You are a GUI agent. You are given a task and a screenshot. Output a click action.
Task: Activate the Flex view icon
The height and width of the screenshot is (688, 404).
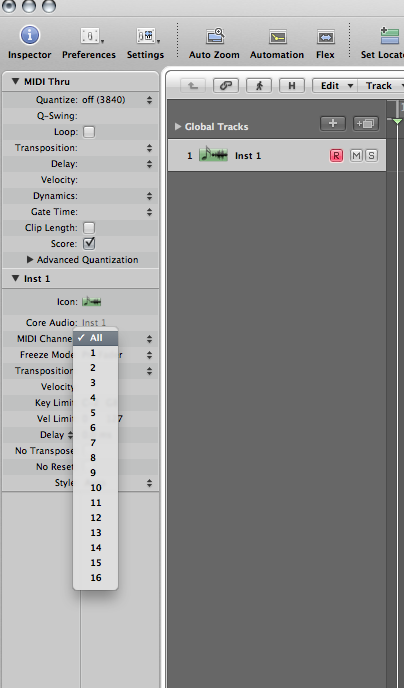(325, 37)
